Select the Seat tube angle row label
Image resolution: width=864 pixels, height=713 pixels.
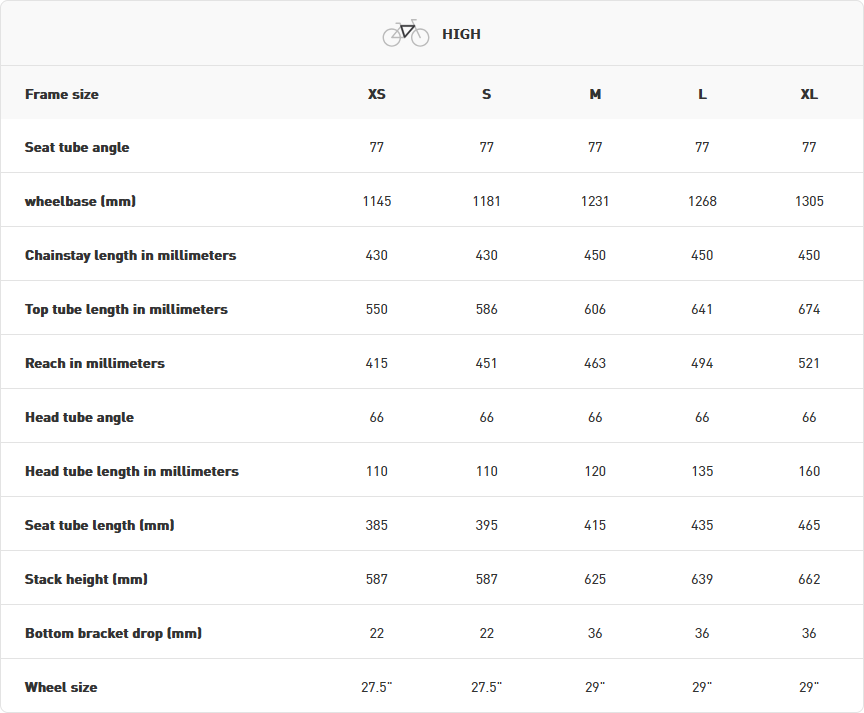coord(77,147)
